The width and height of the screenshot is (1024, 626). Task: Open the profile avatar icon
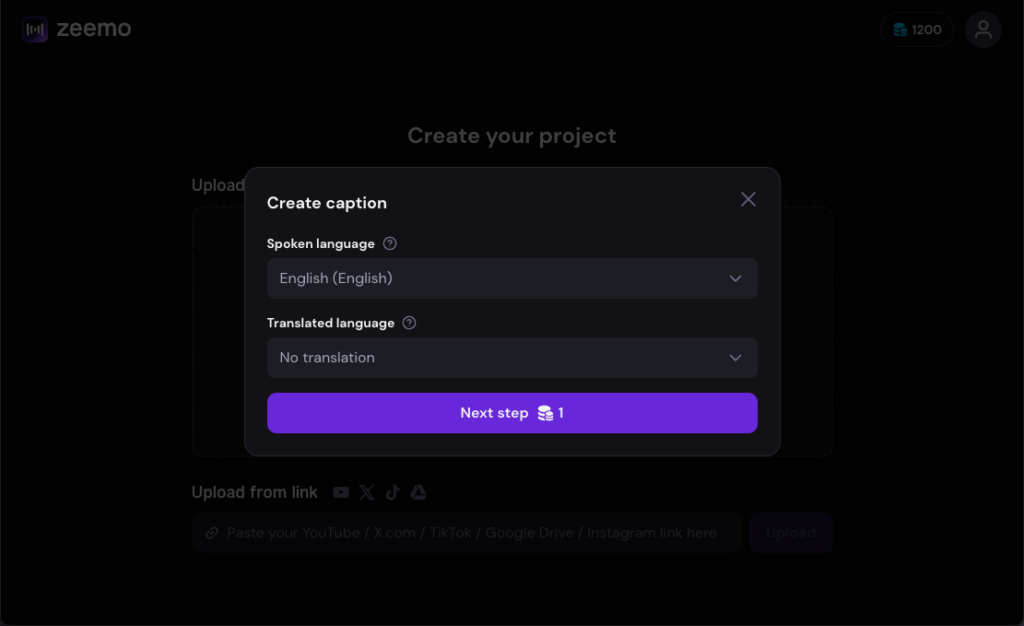[983, 29]
